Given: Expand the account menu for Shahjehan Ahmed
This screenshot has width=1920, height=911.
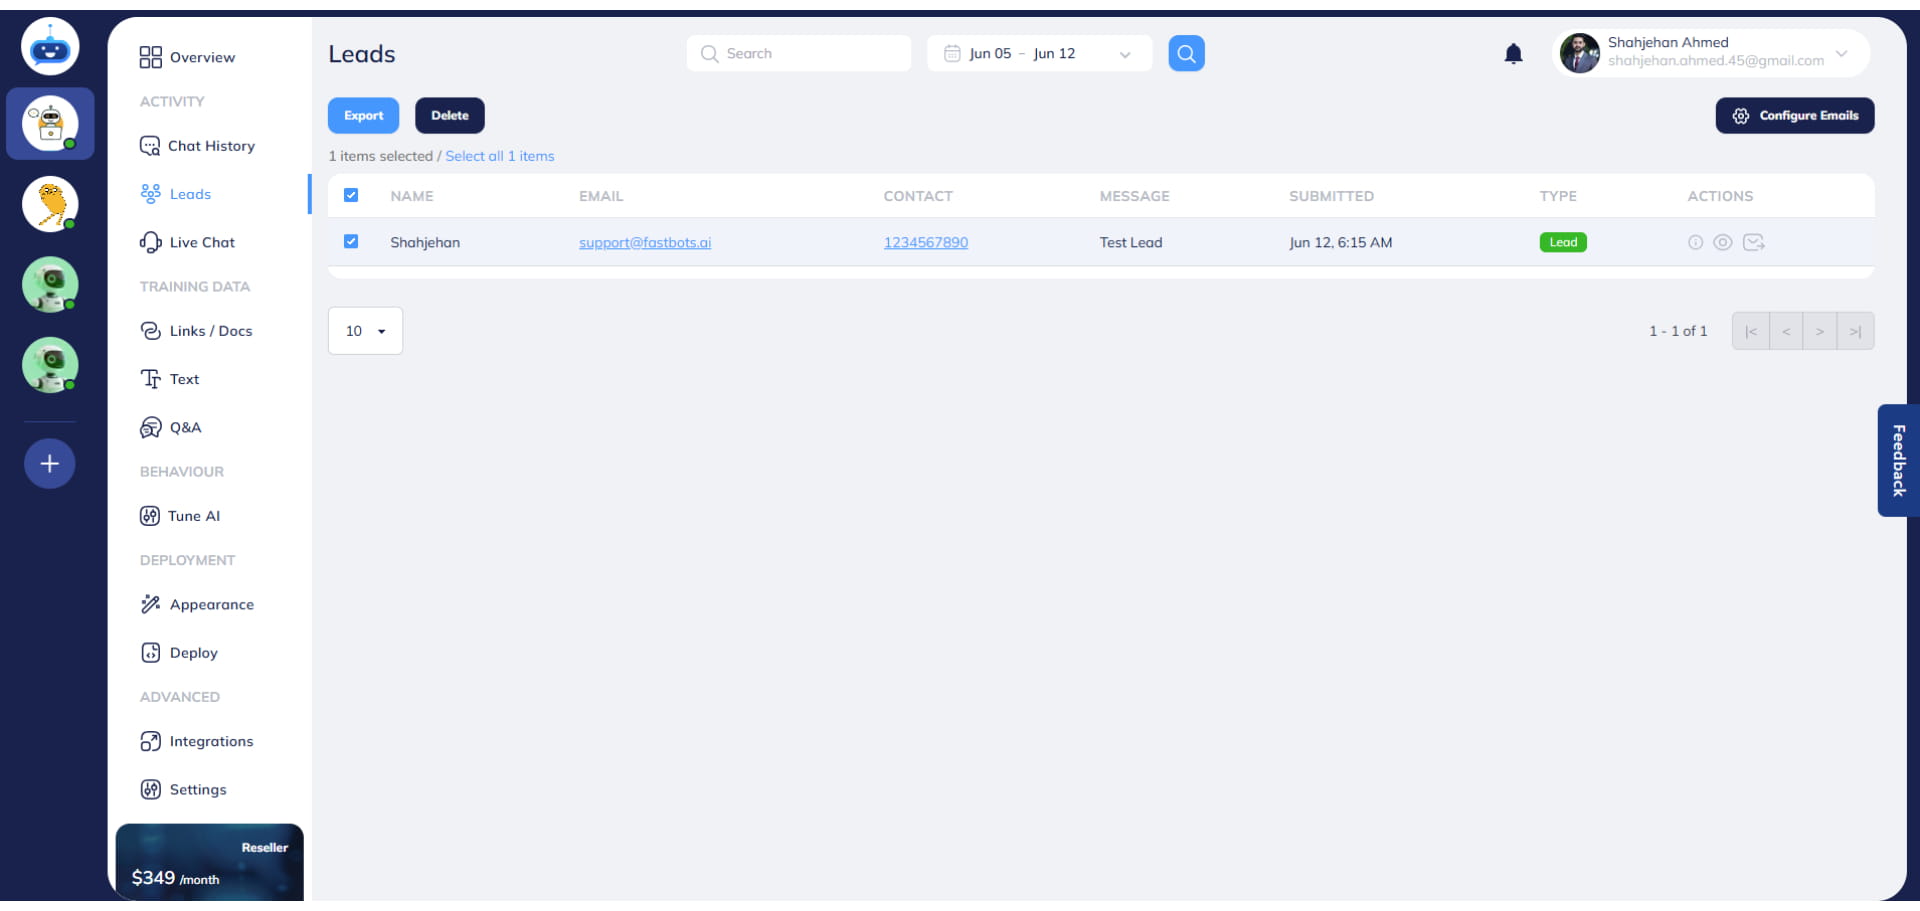Looking at the screenshot, I should (1842, 56).
